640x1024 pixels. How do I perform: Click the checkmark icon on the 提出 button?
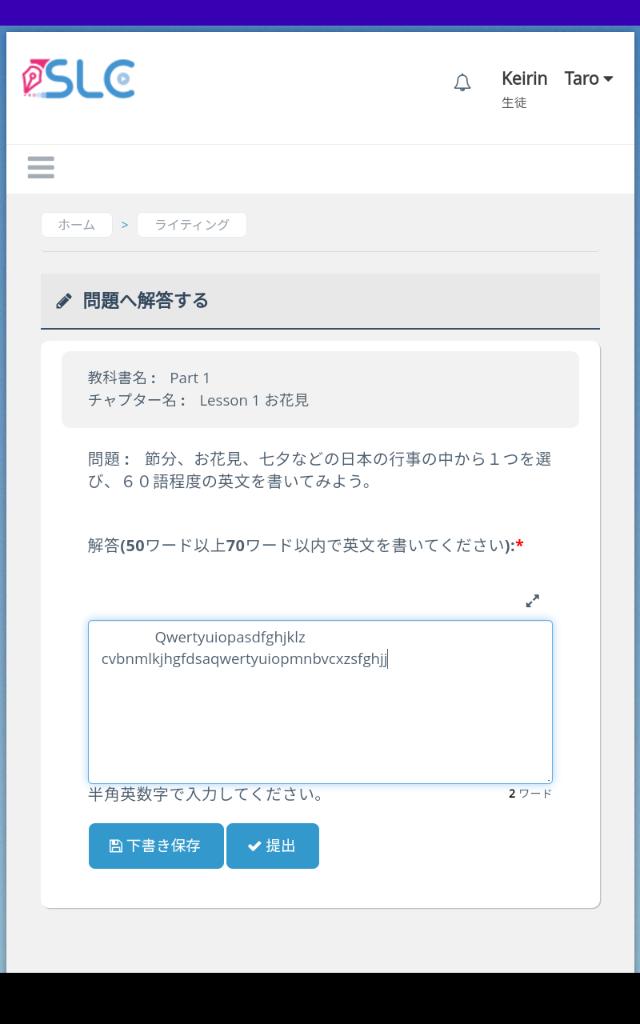point(254,846)
